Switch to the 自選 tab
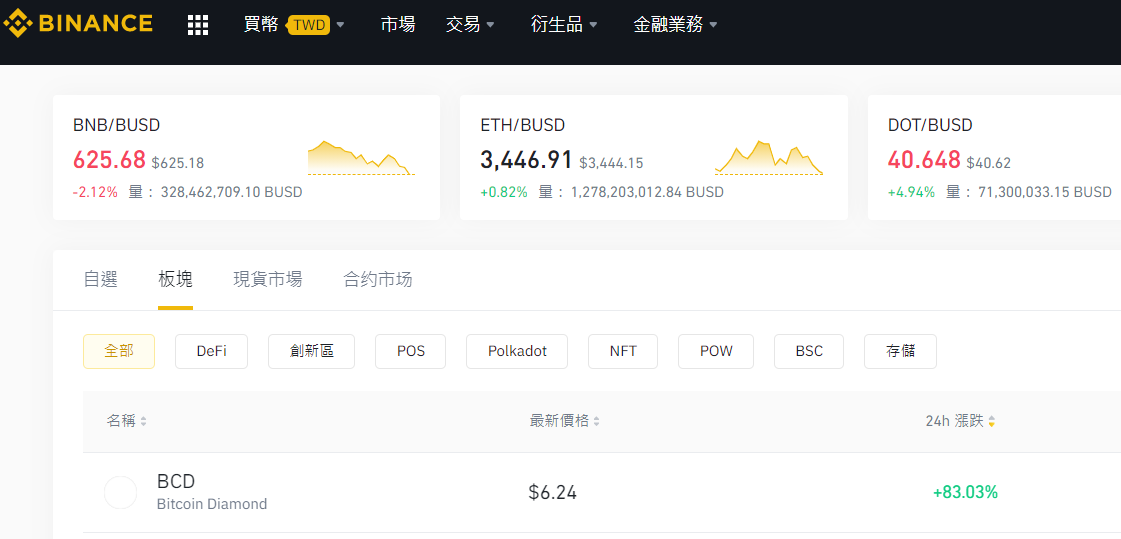This screenshot has height=539, width=1121. click(x=101, y=280)
